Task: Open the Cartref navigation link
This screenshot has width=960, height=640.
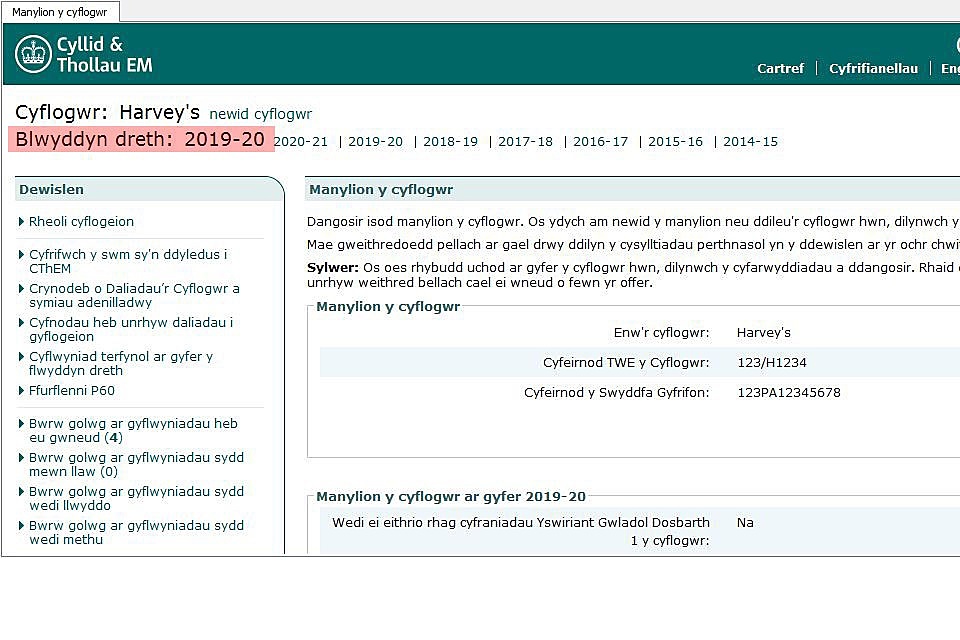Action: click(x=780, y=68)
